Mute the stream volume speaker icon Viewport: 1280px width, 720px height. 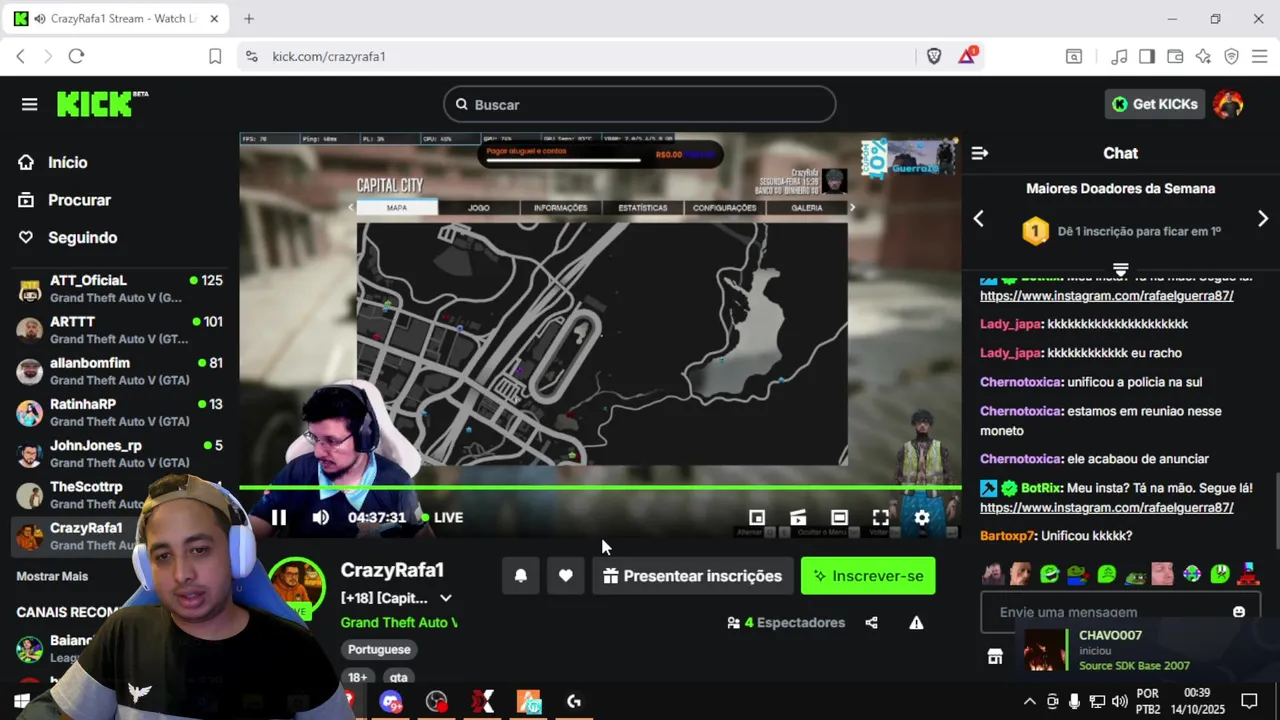click(320, 517)
